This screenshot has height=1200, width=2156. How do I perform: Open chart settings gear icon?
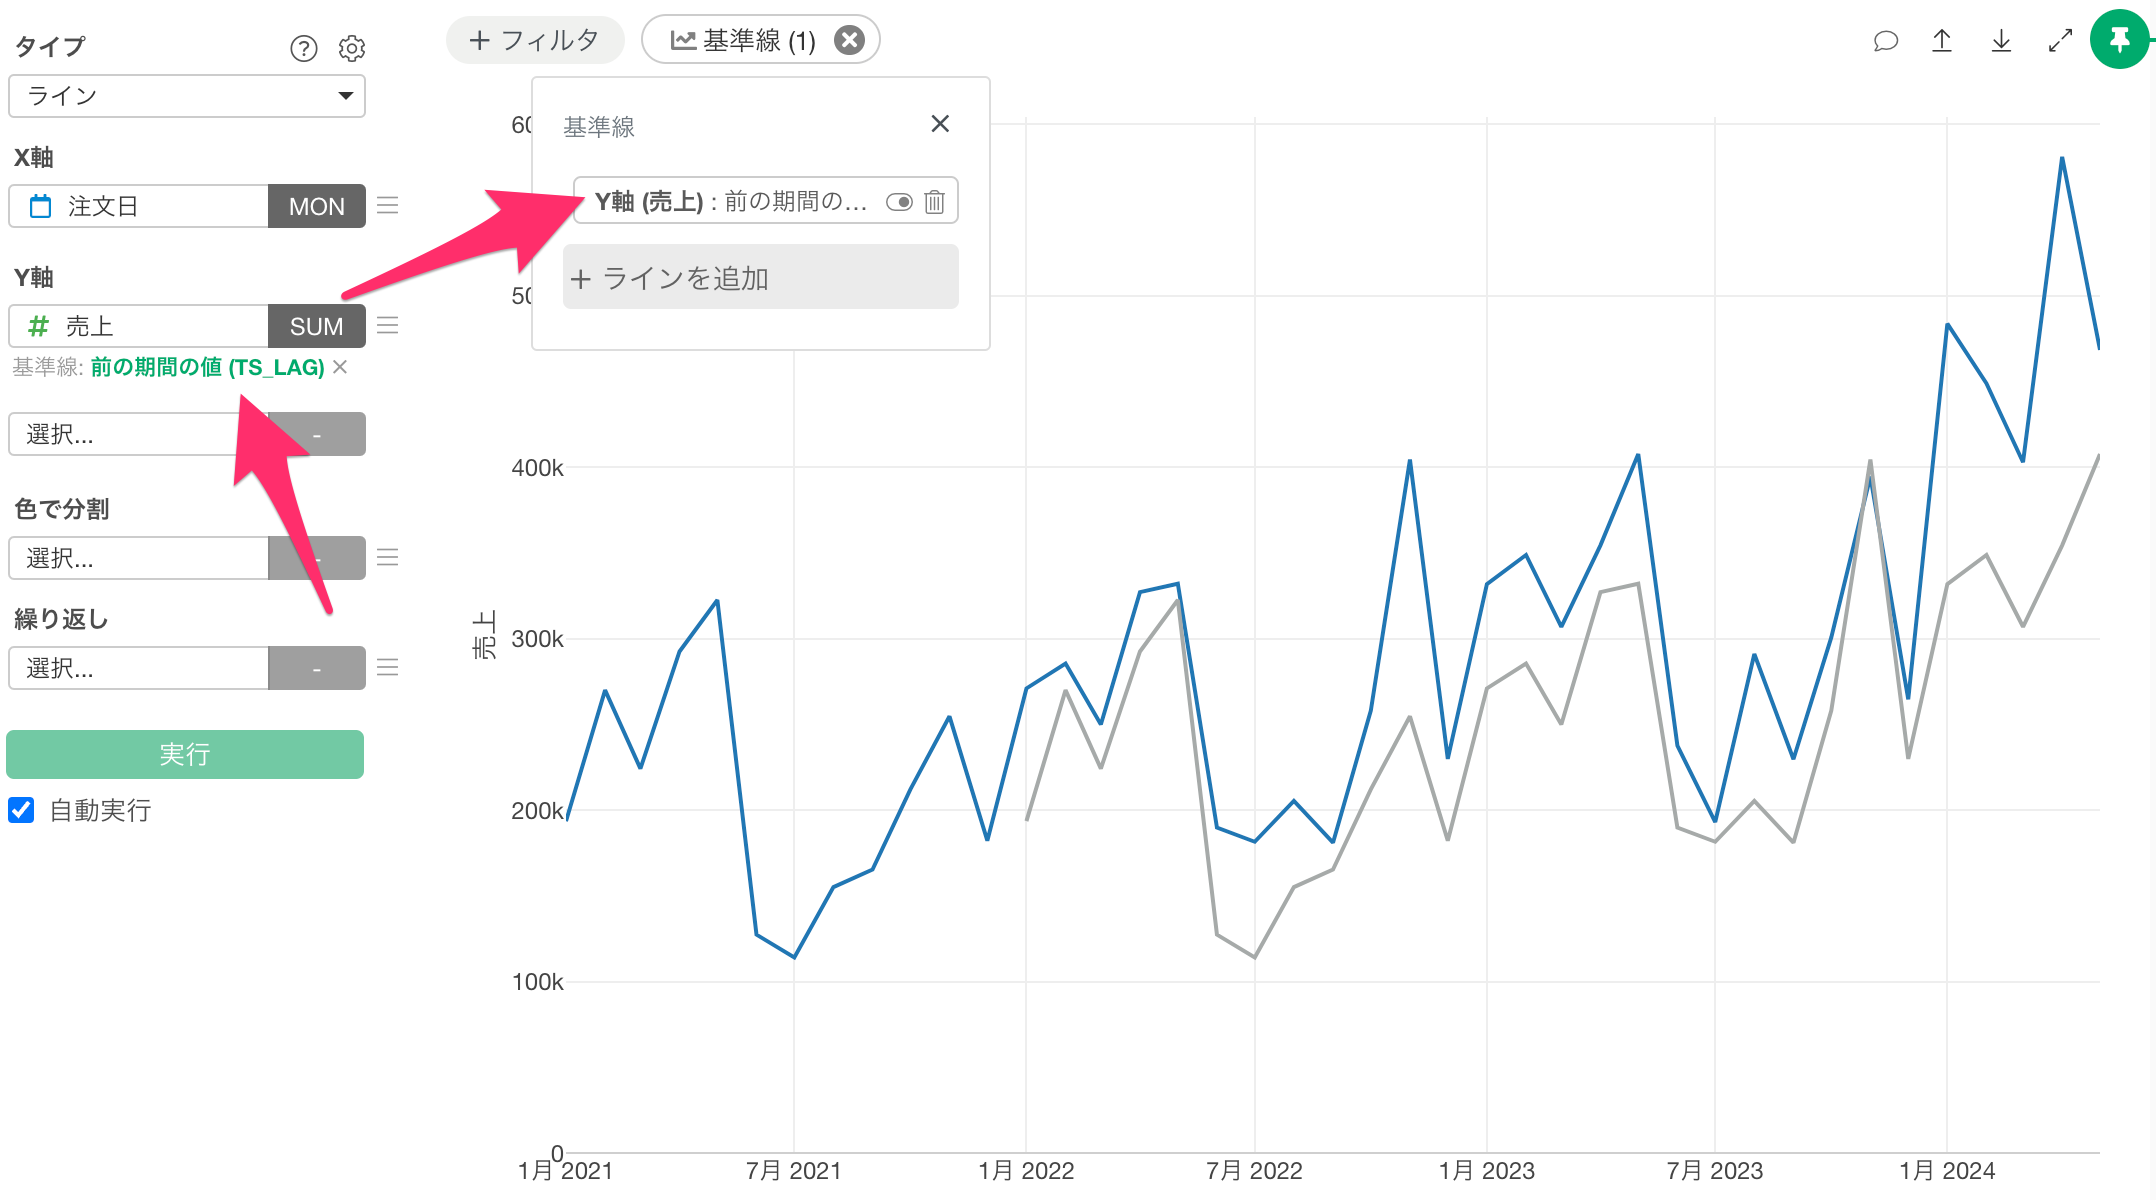351,48
